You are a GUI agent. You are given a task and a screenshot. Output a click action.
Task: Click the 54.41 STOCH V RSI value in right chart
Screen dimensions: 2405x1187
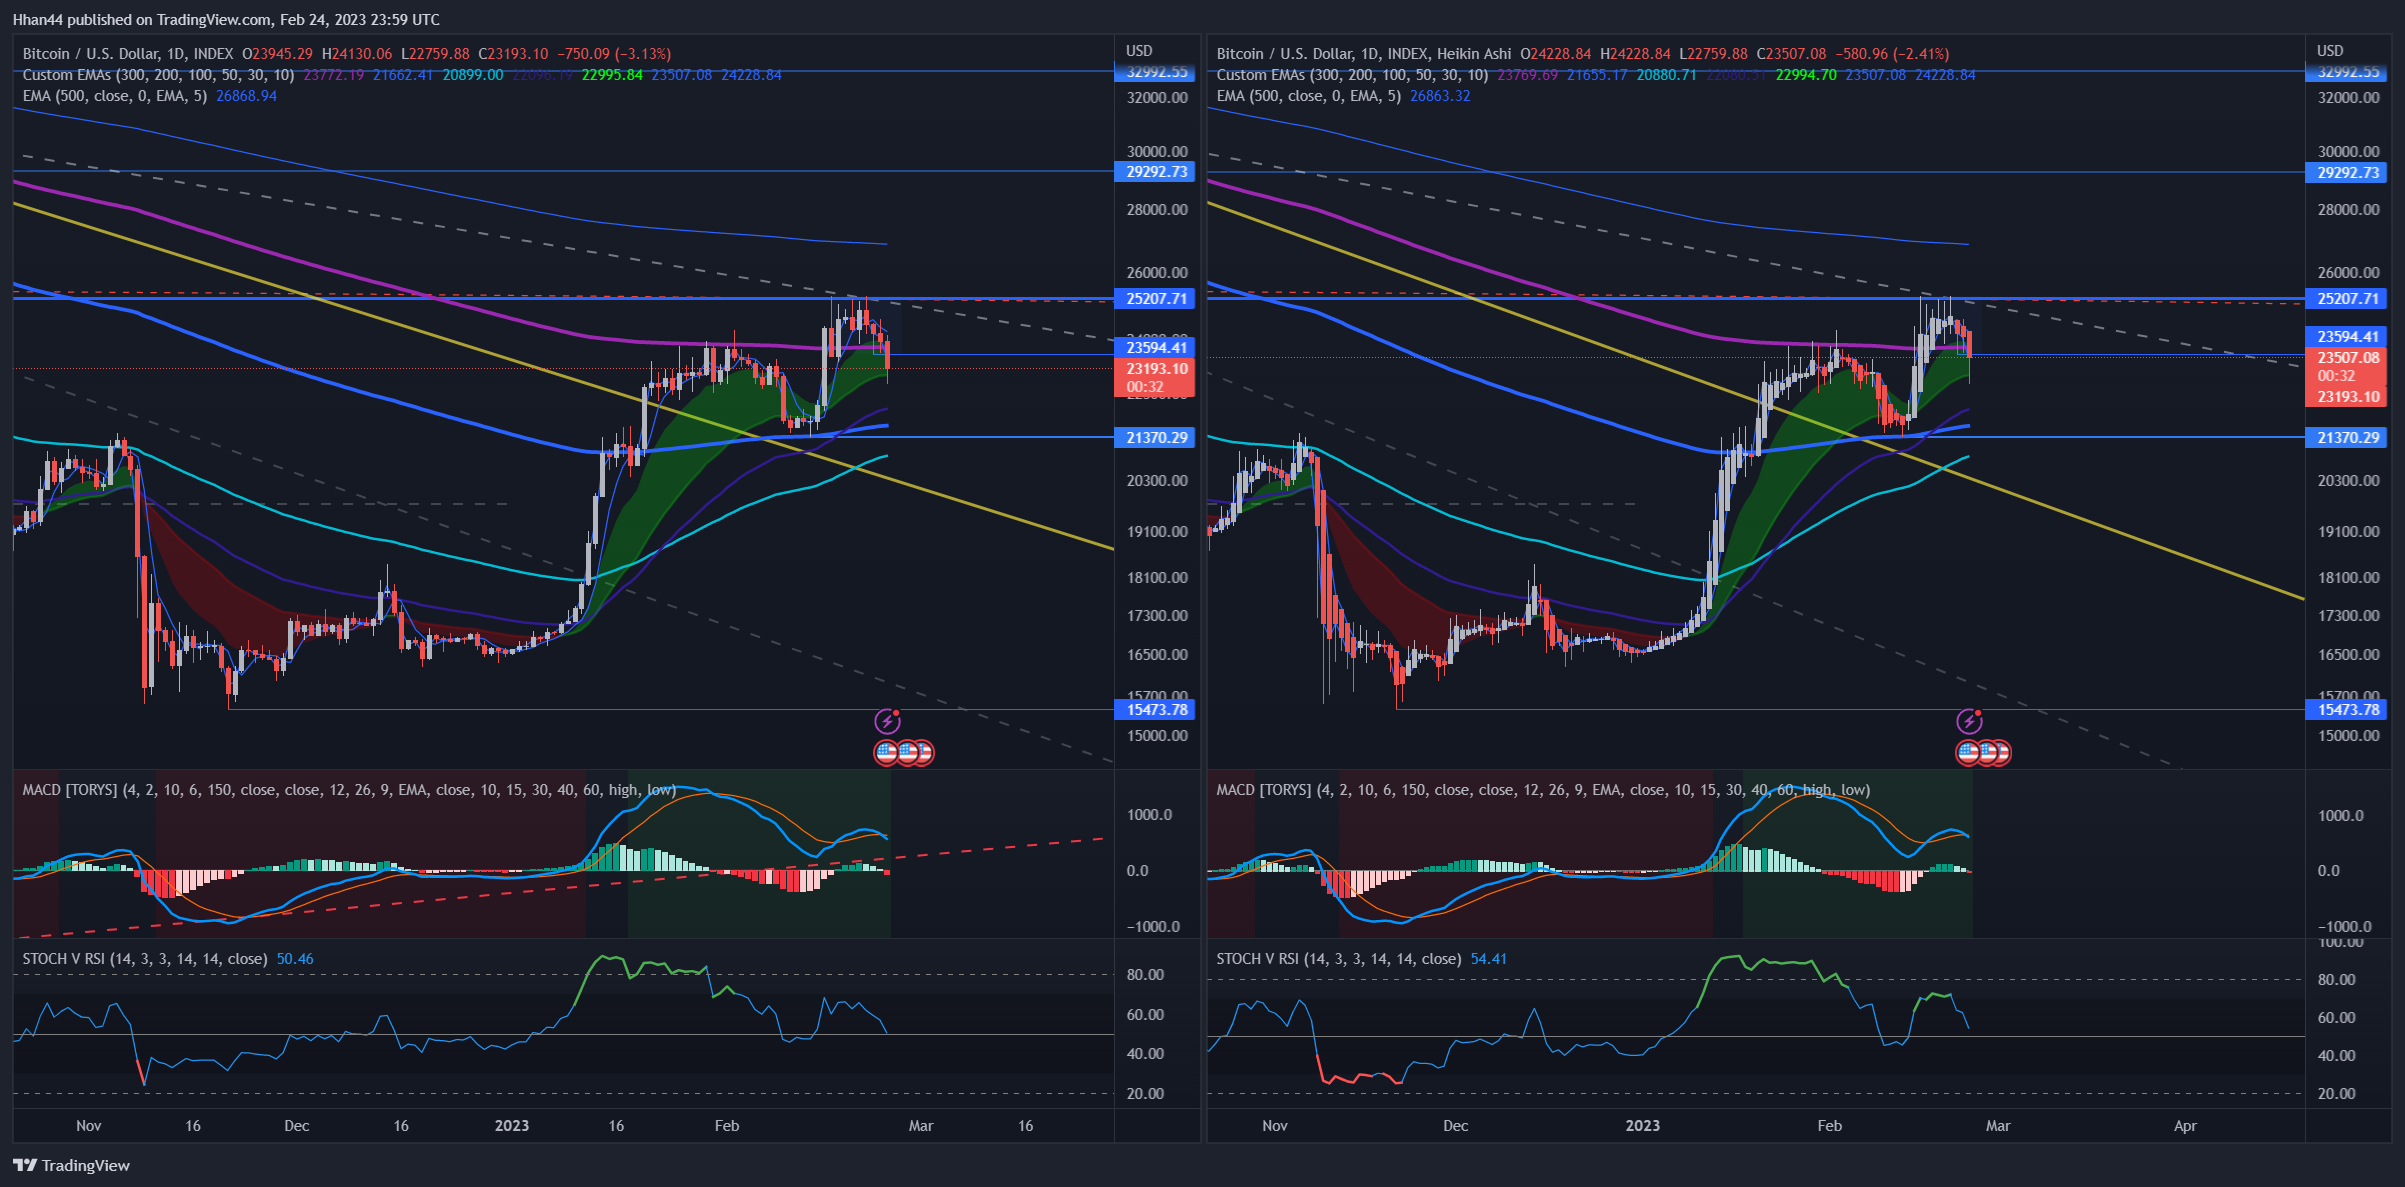click(x=1489, y=959)
